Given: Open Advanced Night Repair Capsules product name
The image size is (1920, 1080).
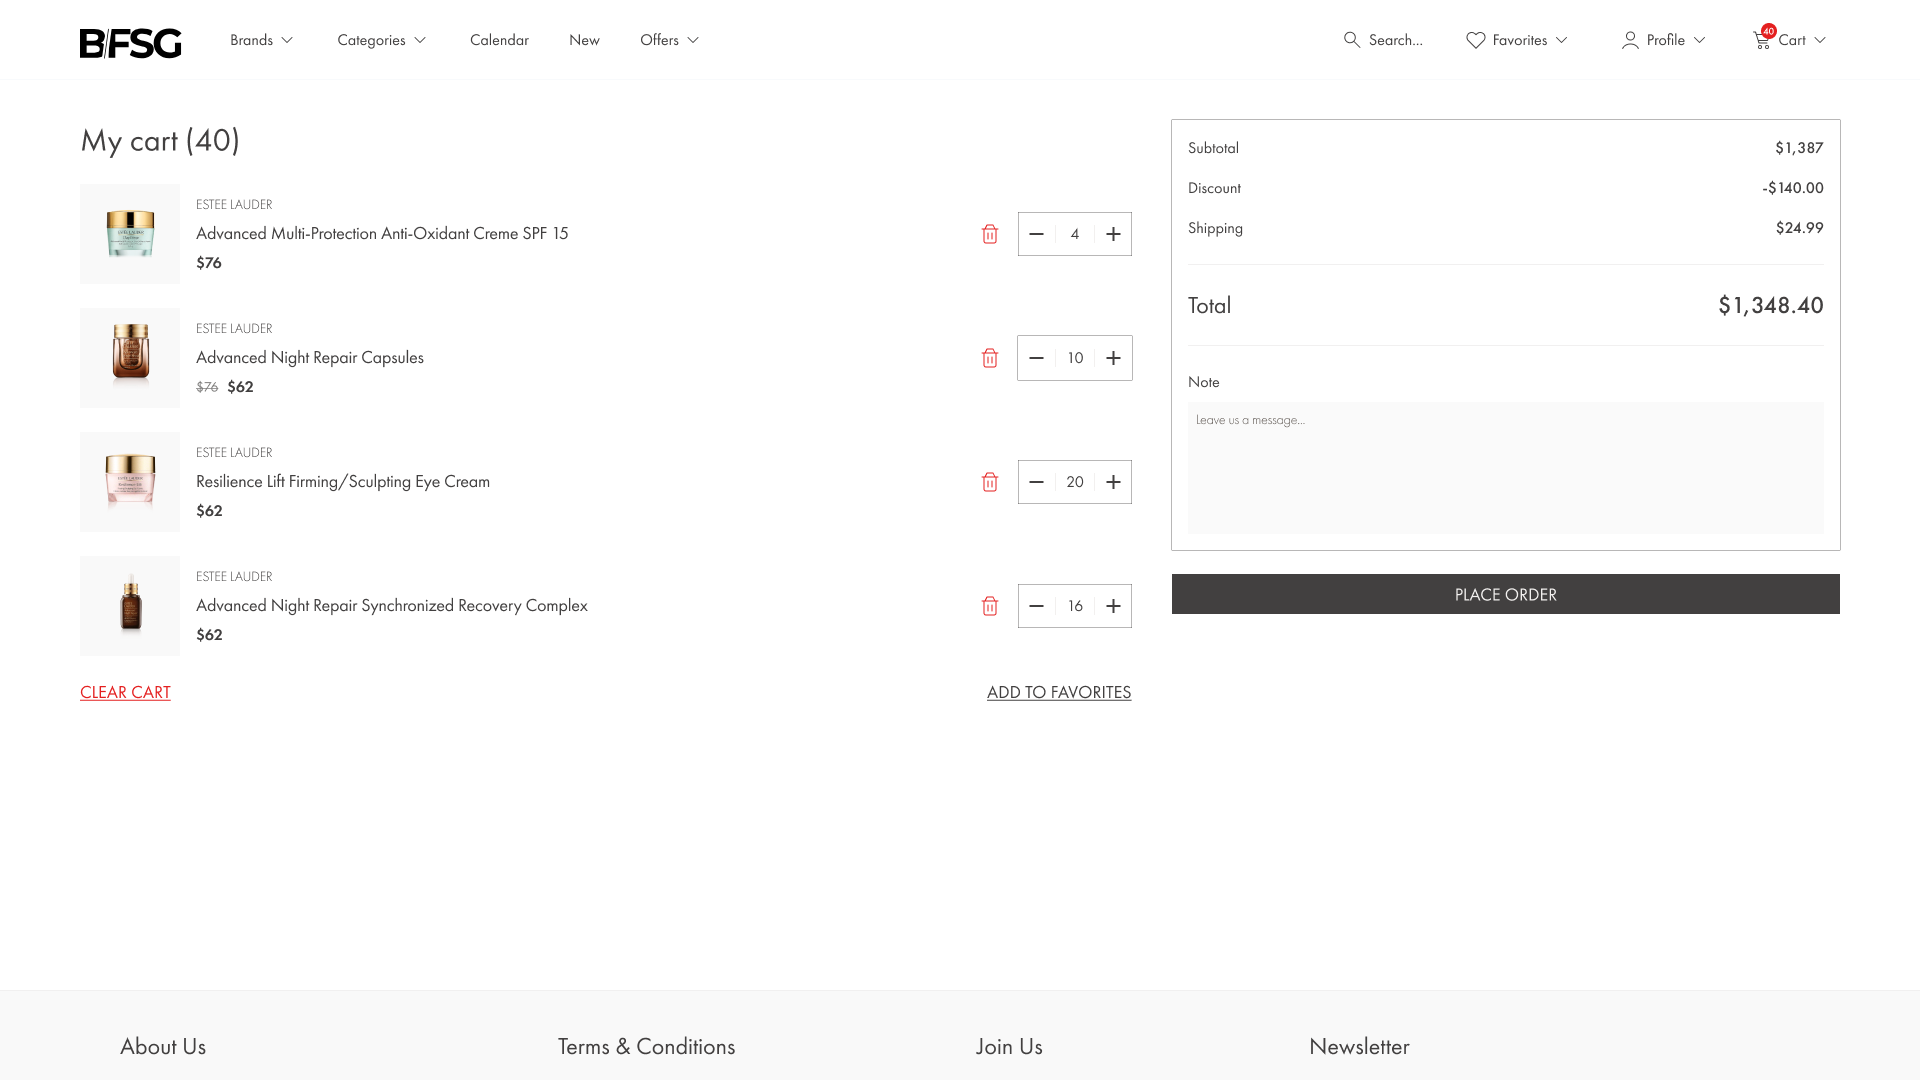Looking at the screenshot, I should click(x=310, y=357).
